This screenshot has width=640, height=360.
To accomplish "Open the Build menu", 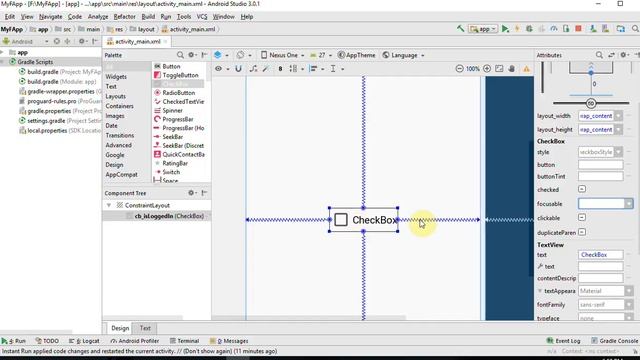I will click(x=148, y=17).
